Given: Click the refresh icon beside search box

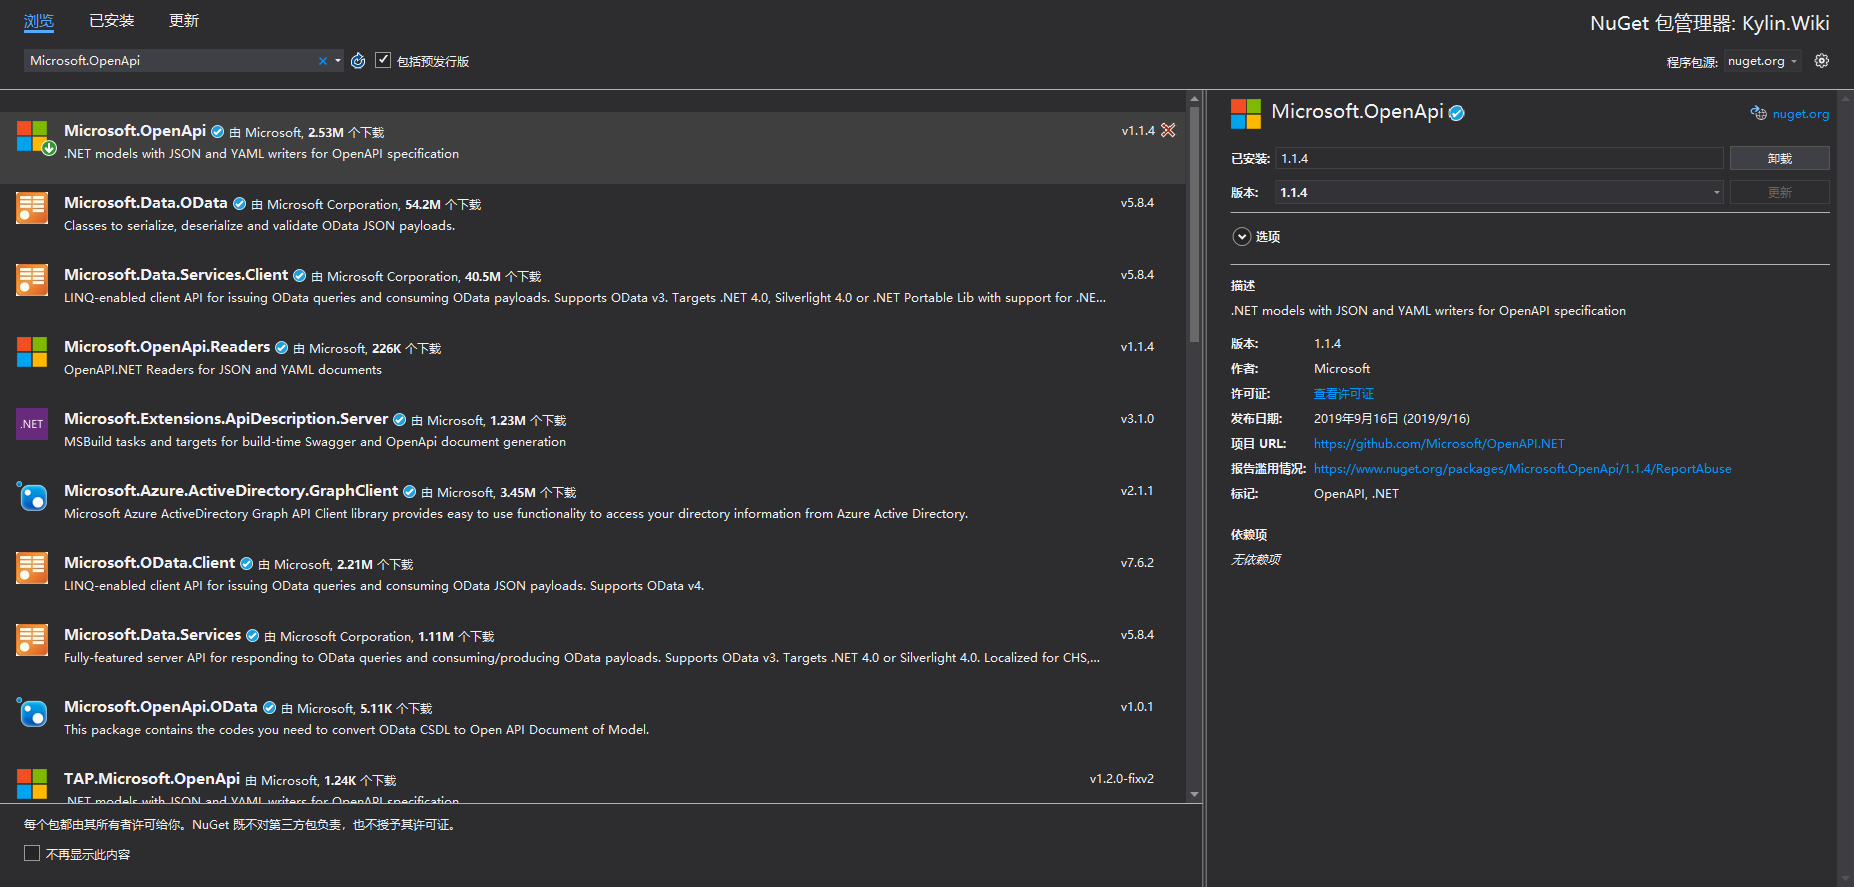Looking at the screenshot, I should [358, 61].
